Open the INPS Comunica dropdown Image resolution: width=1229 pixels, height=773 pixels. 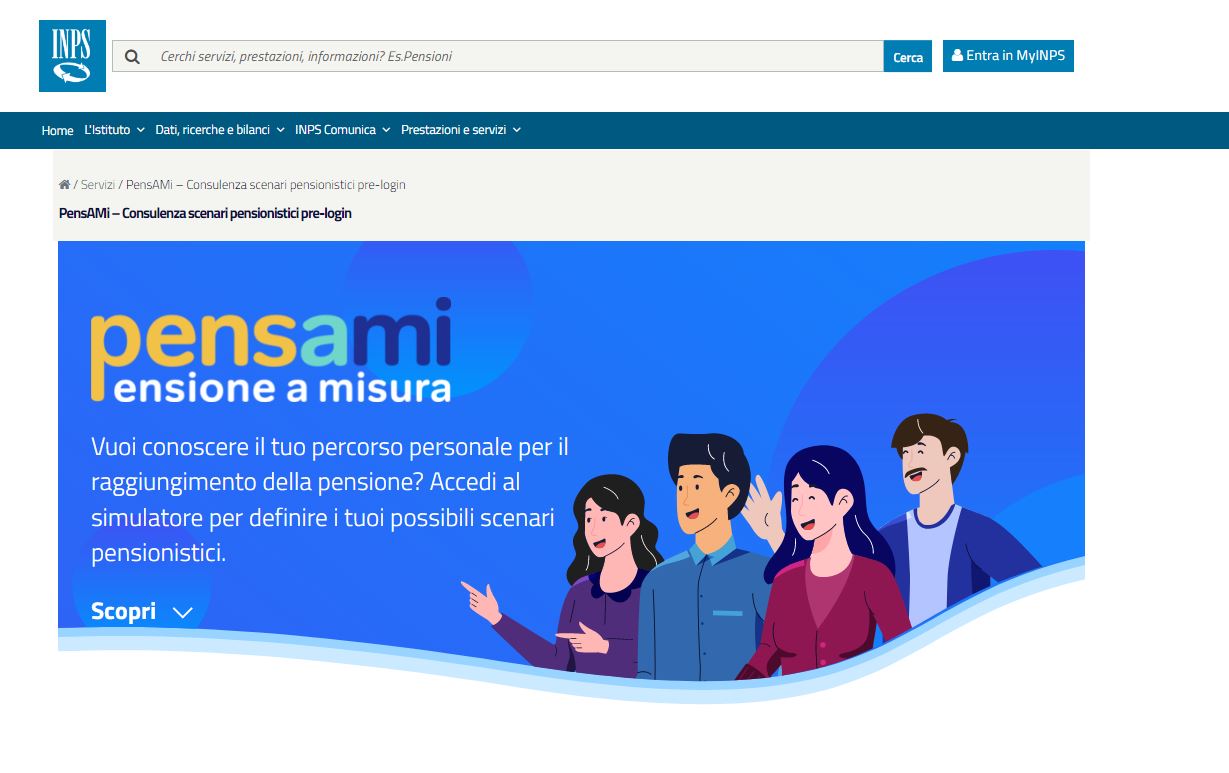343,130
